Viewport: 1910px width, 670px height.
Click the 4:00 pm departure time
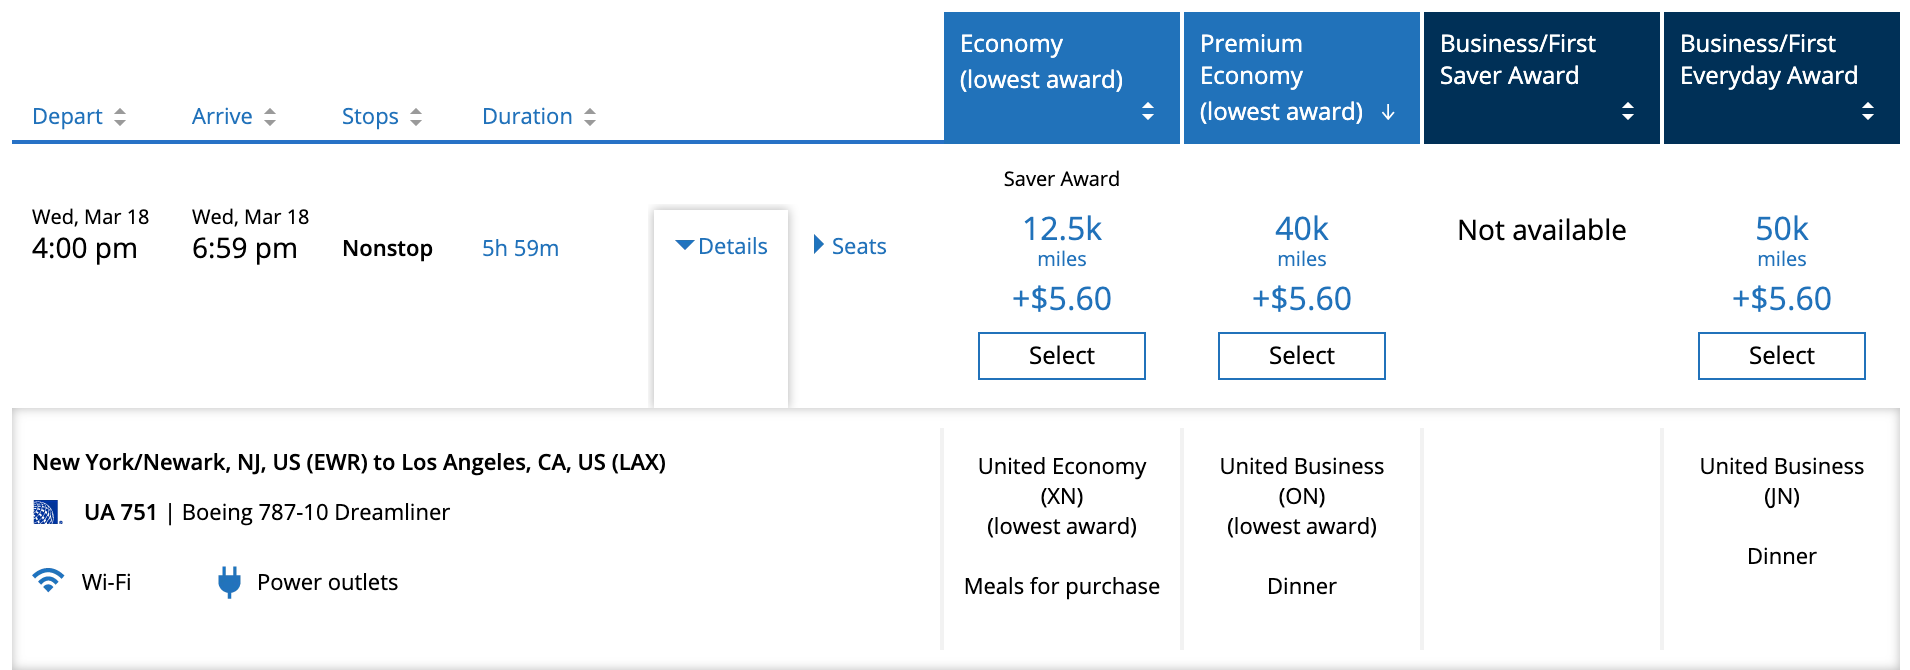point(85,248)
